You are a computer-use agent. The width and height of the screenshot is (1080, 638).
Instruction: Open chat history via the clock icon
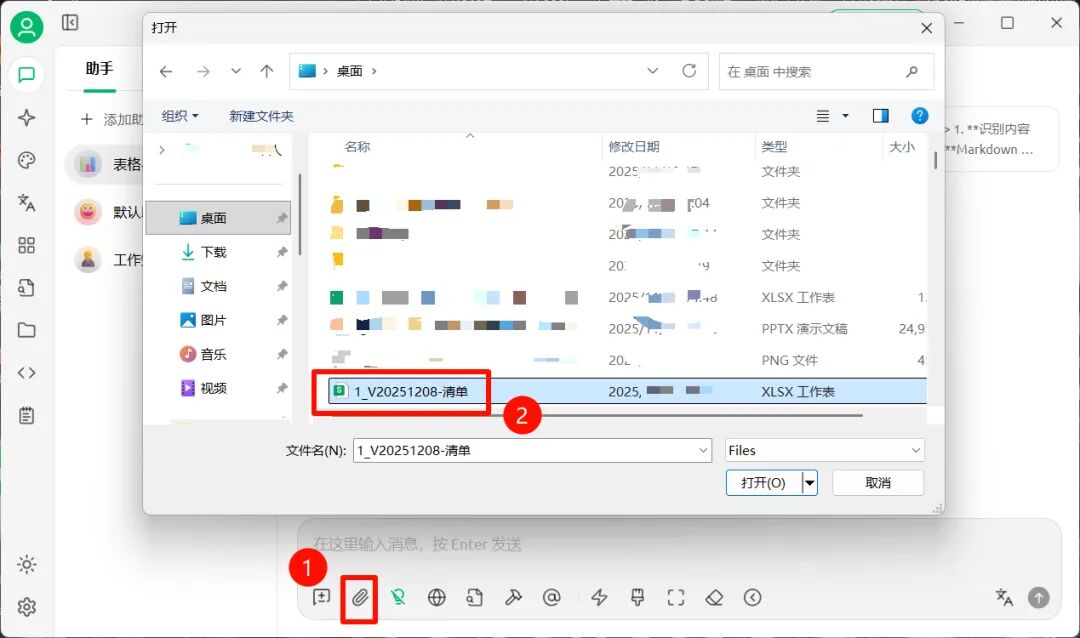pyautogui.click(x=752, y=597)
